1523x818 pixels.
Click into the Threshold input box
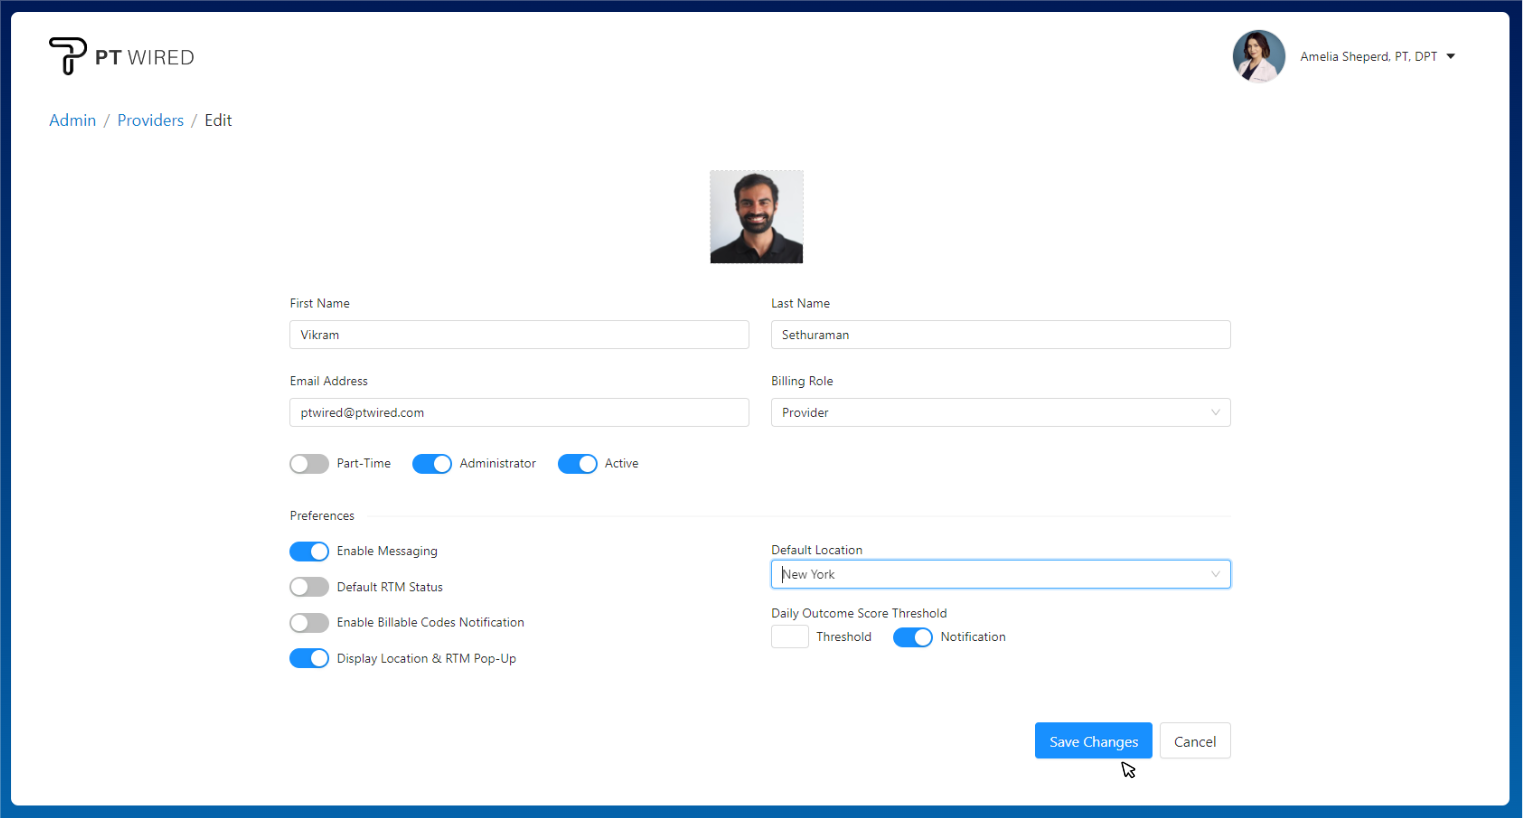pos(789,637)
